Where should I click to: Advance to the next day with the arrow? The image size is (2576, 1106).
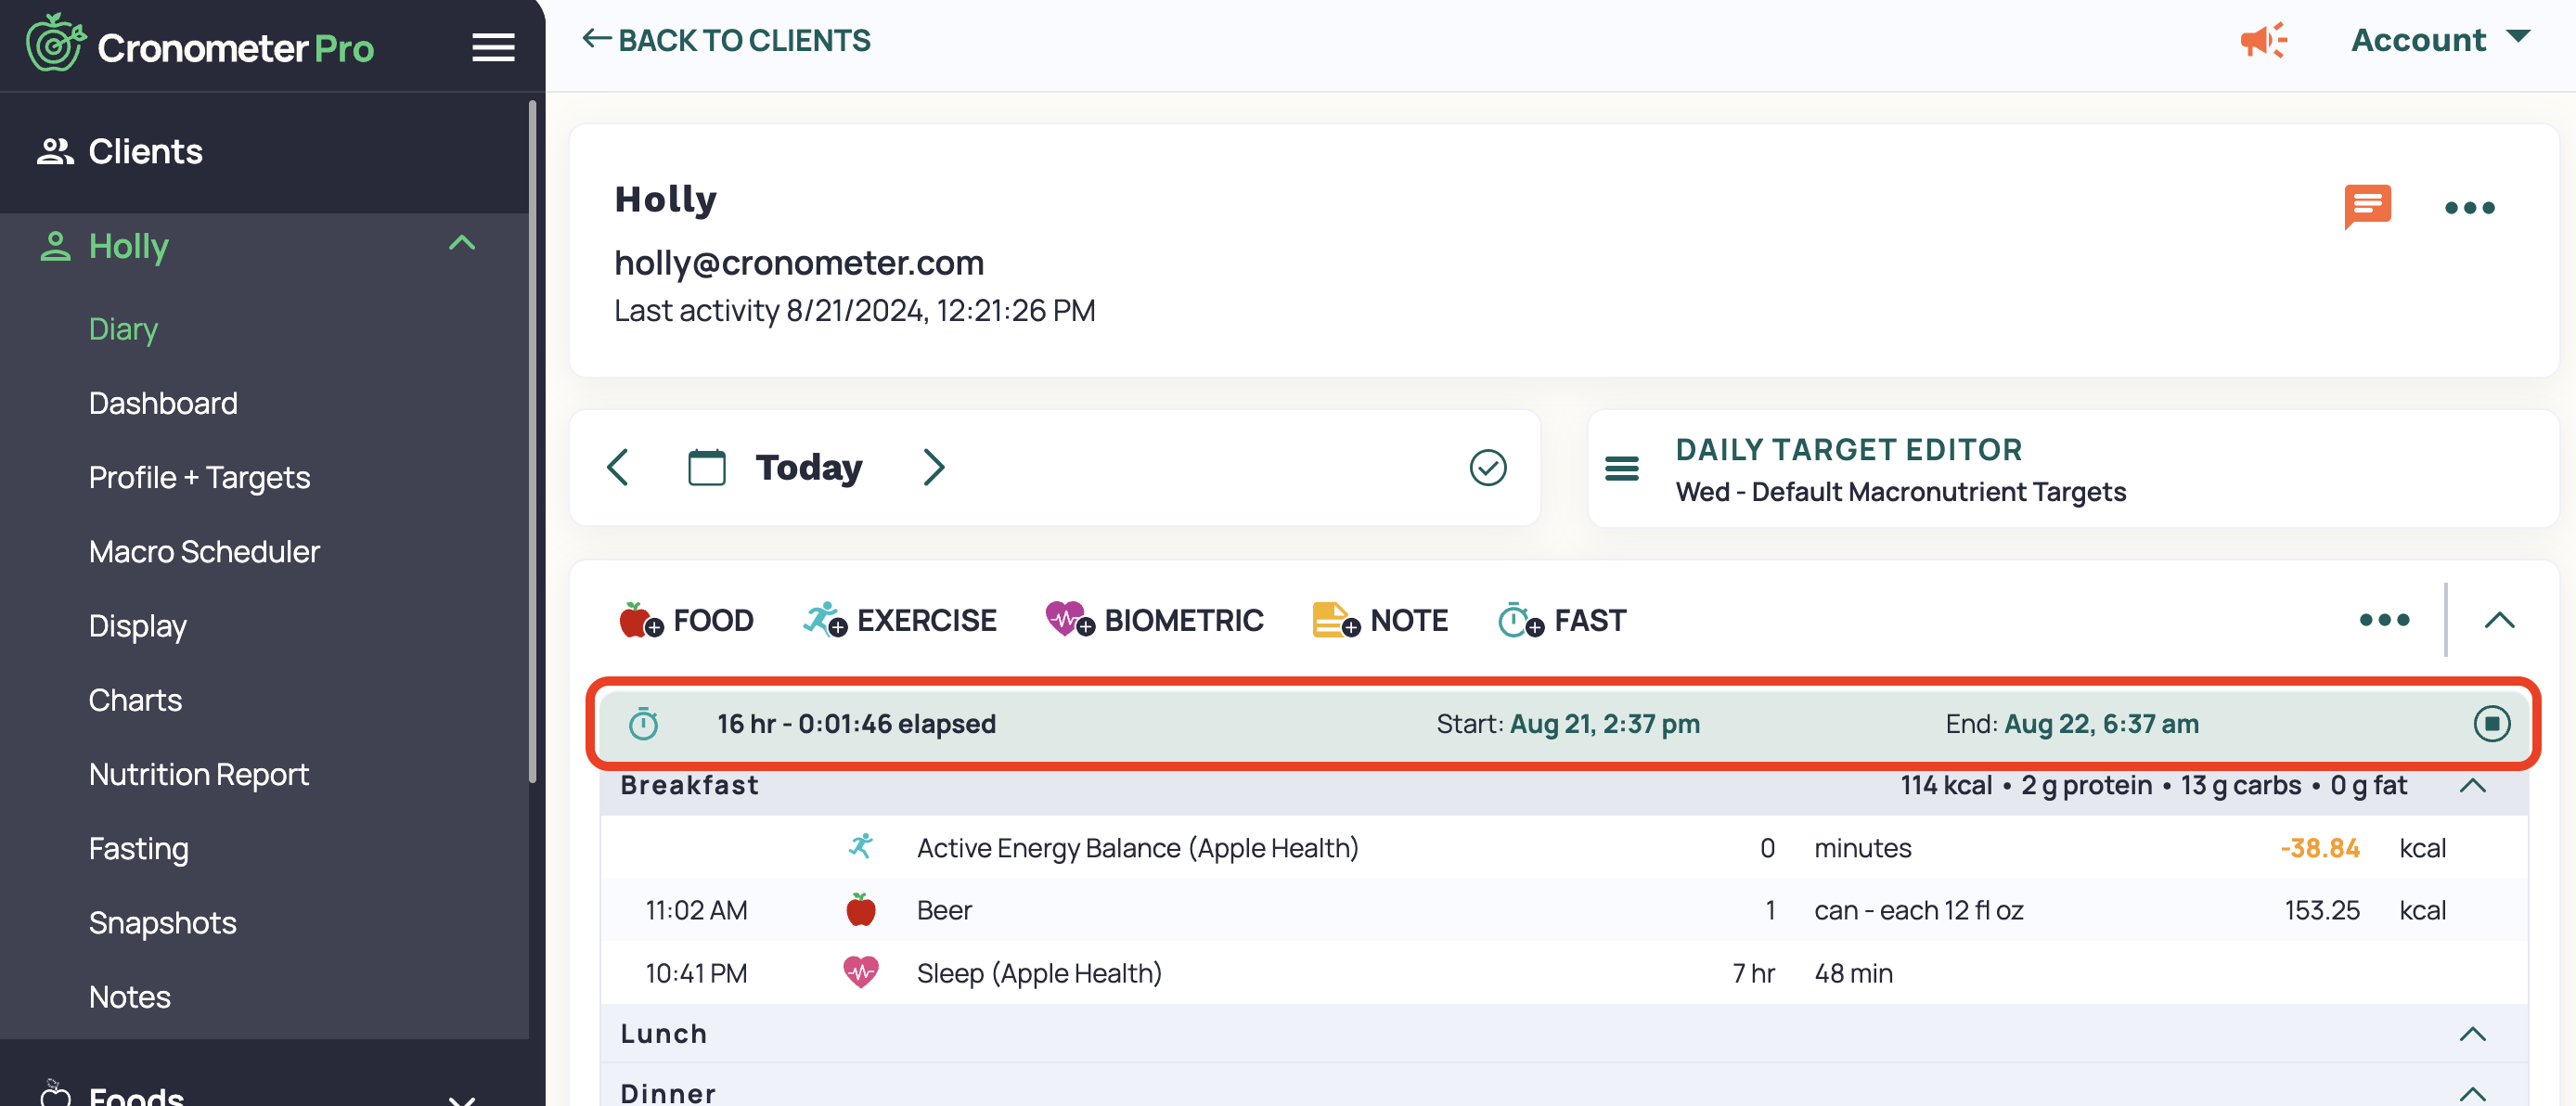click(933, 466)
